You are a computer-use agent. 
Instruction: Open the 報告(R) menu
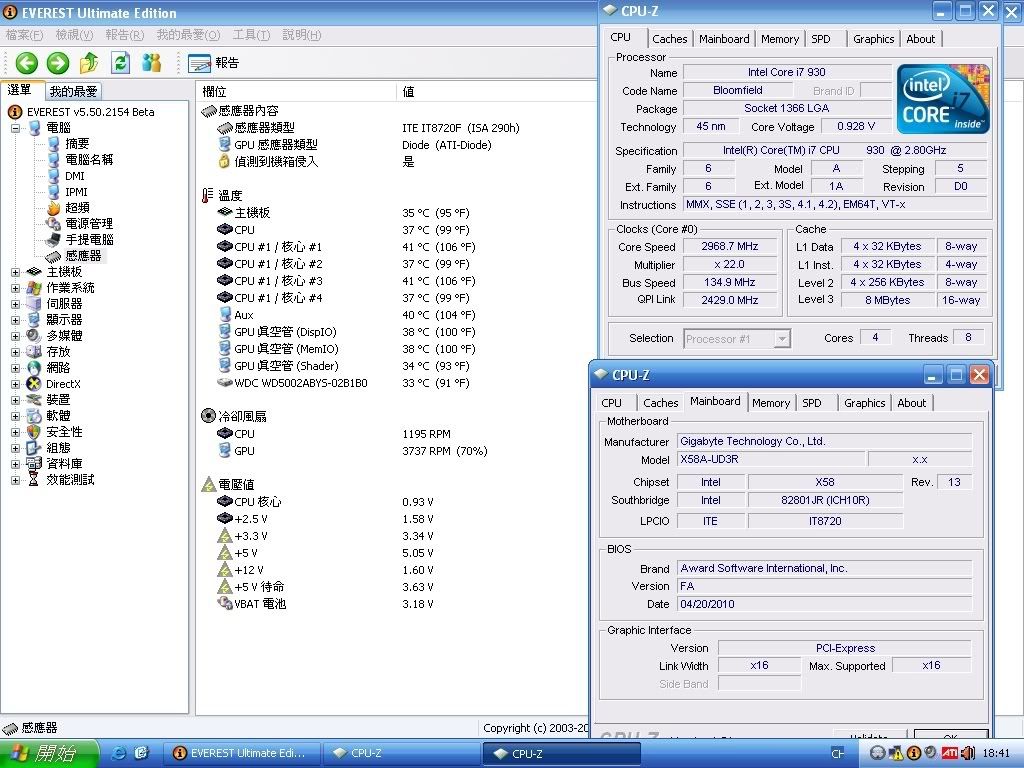(125, 35)
